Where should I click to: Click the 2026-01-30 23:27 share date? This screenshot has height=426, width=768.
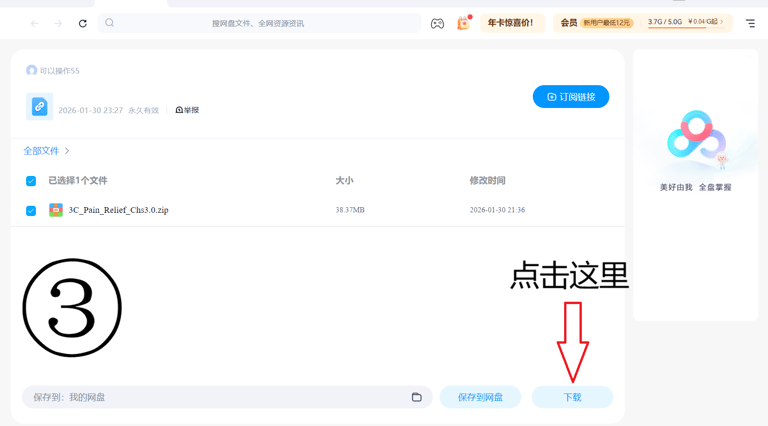pyautogui.click(x=91, y=111)
